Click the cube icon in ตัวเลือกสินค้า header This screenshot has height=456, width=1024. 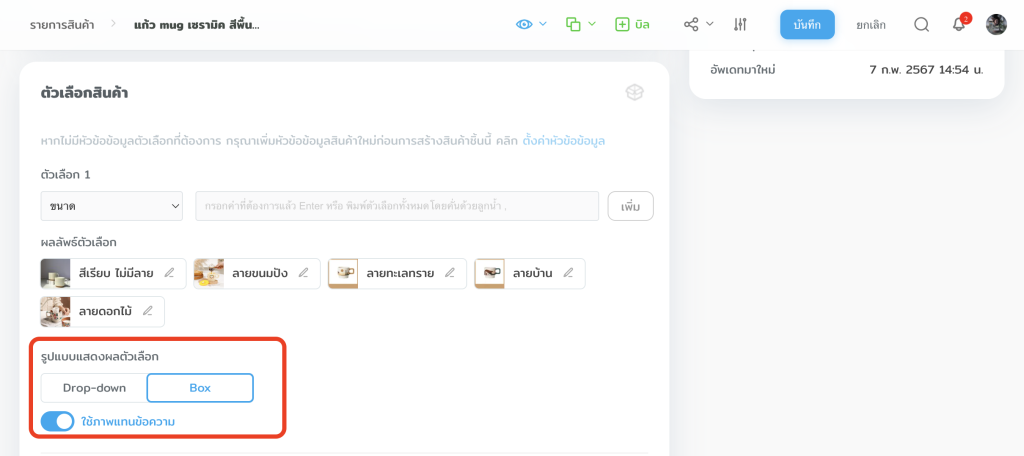click(x=634, y=92)
